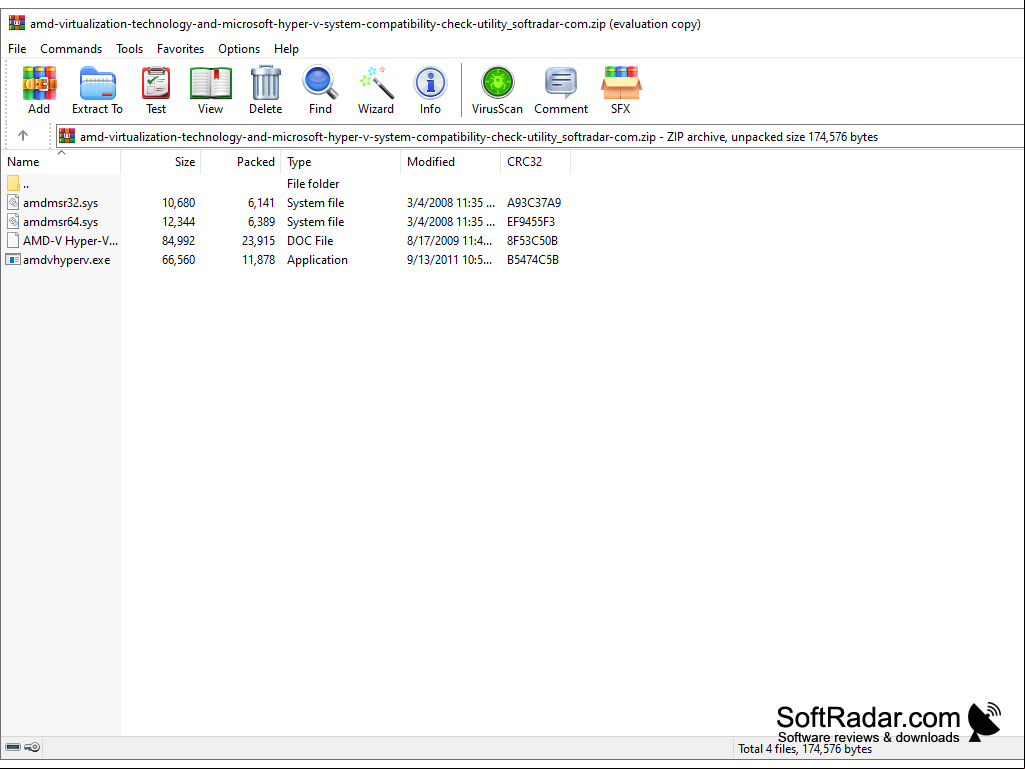Click the amdvhyperv.exe application icon
Viewport: 1025px width, 769px height.
pyautogui.click(x=13, y=260)
